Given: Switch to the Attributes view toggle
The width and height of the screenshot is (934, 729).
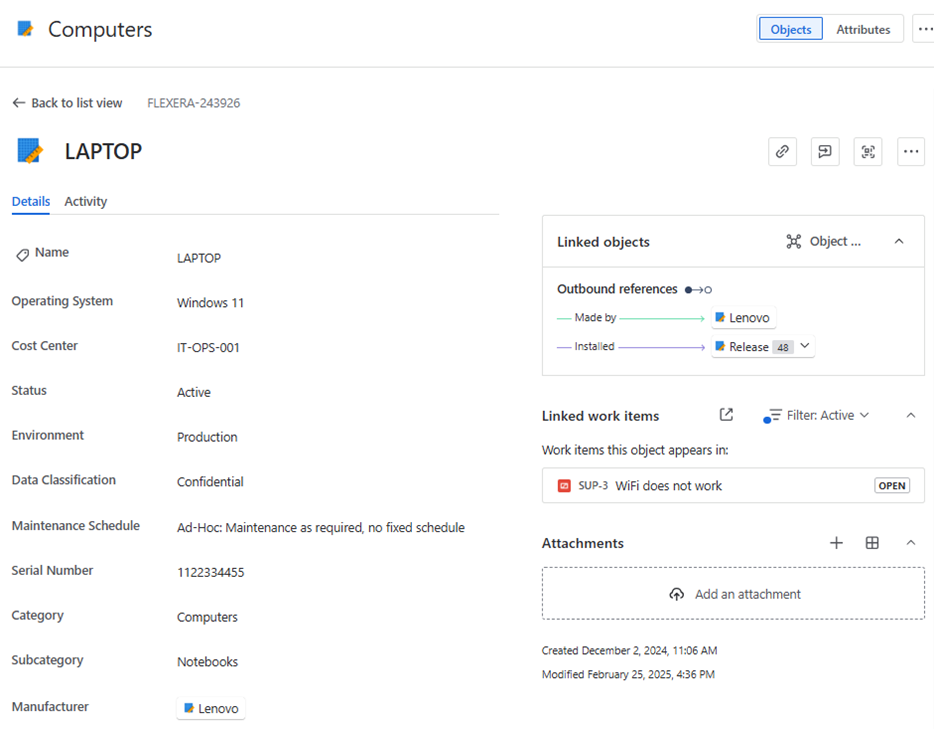Looking at the screenshot, I should click(x=863, y=29).
